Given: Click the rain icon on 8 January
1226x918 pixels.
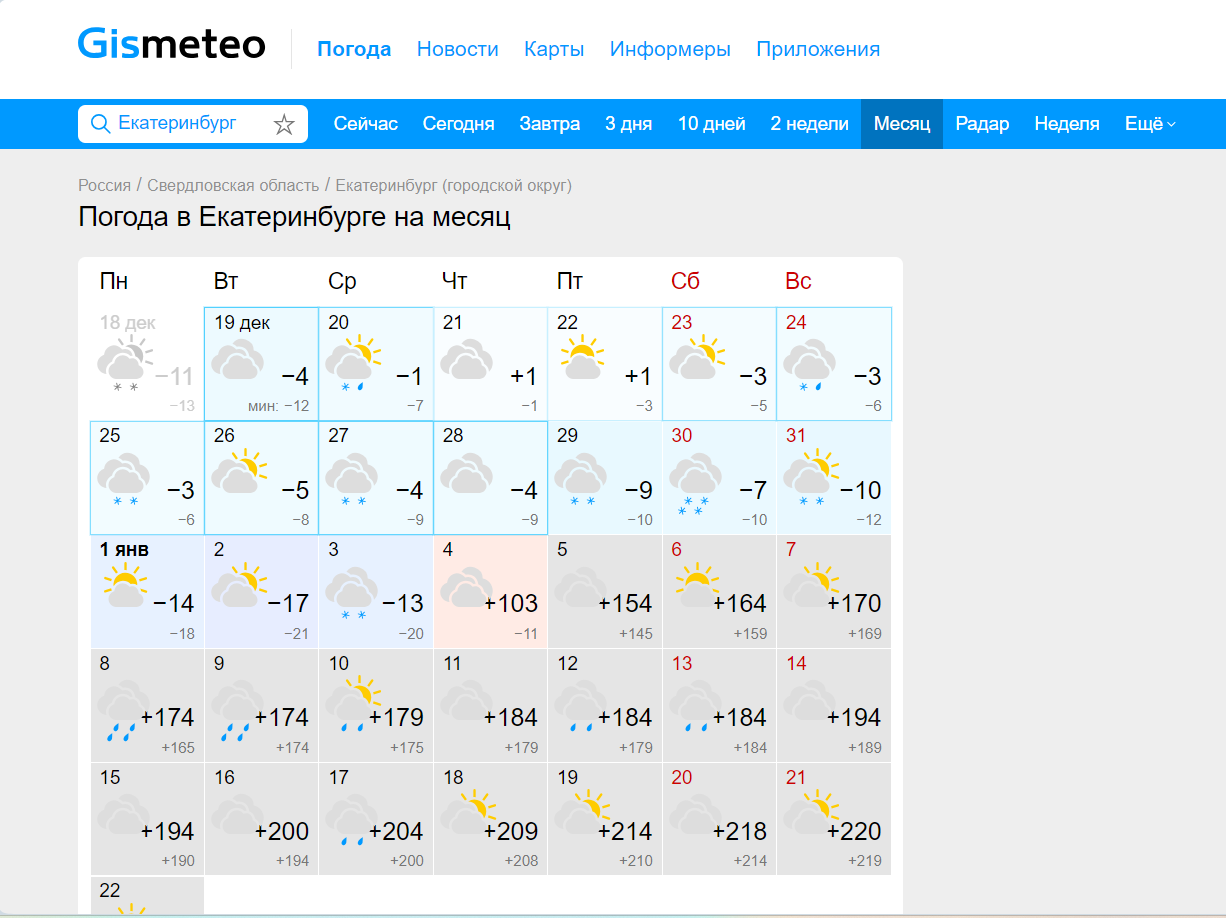Looking at the screenshot, I should [124, 710].
